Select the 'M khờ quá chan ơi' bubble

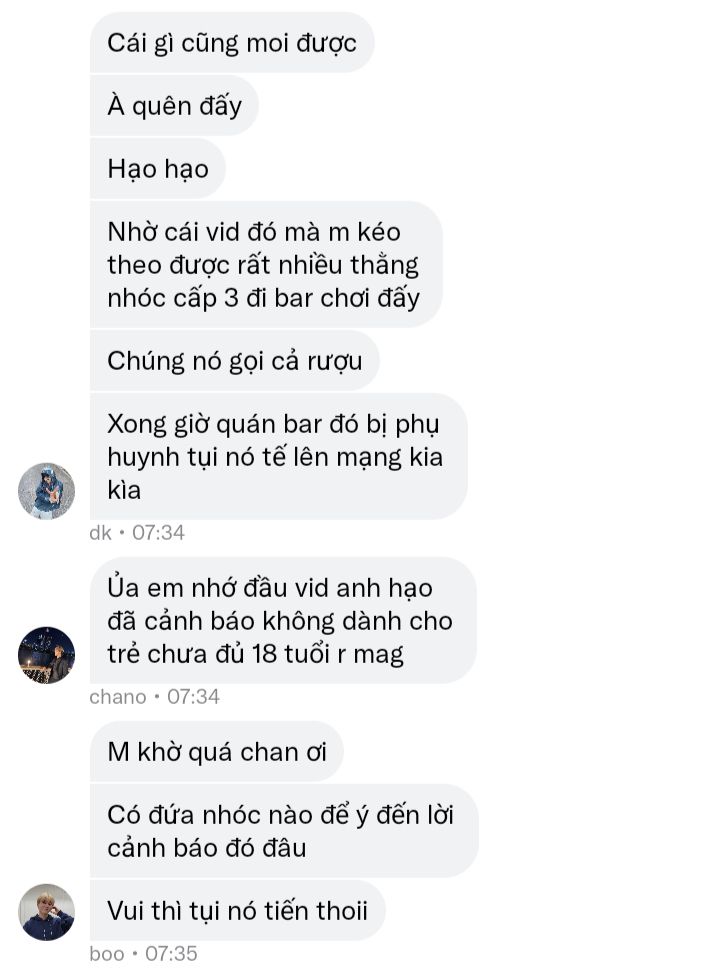click(x=216, y=751)
